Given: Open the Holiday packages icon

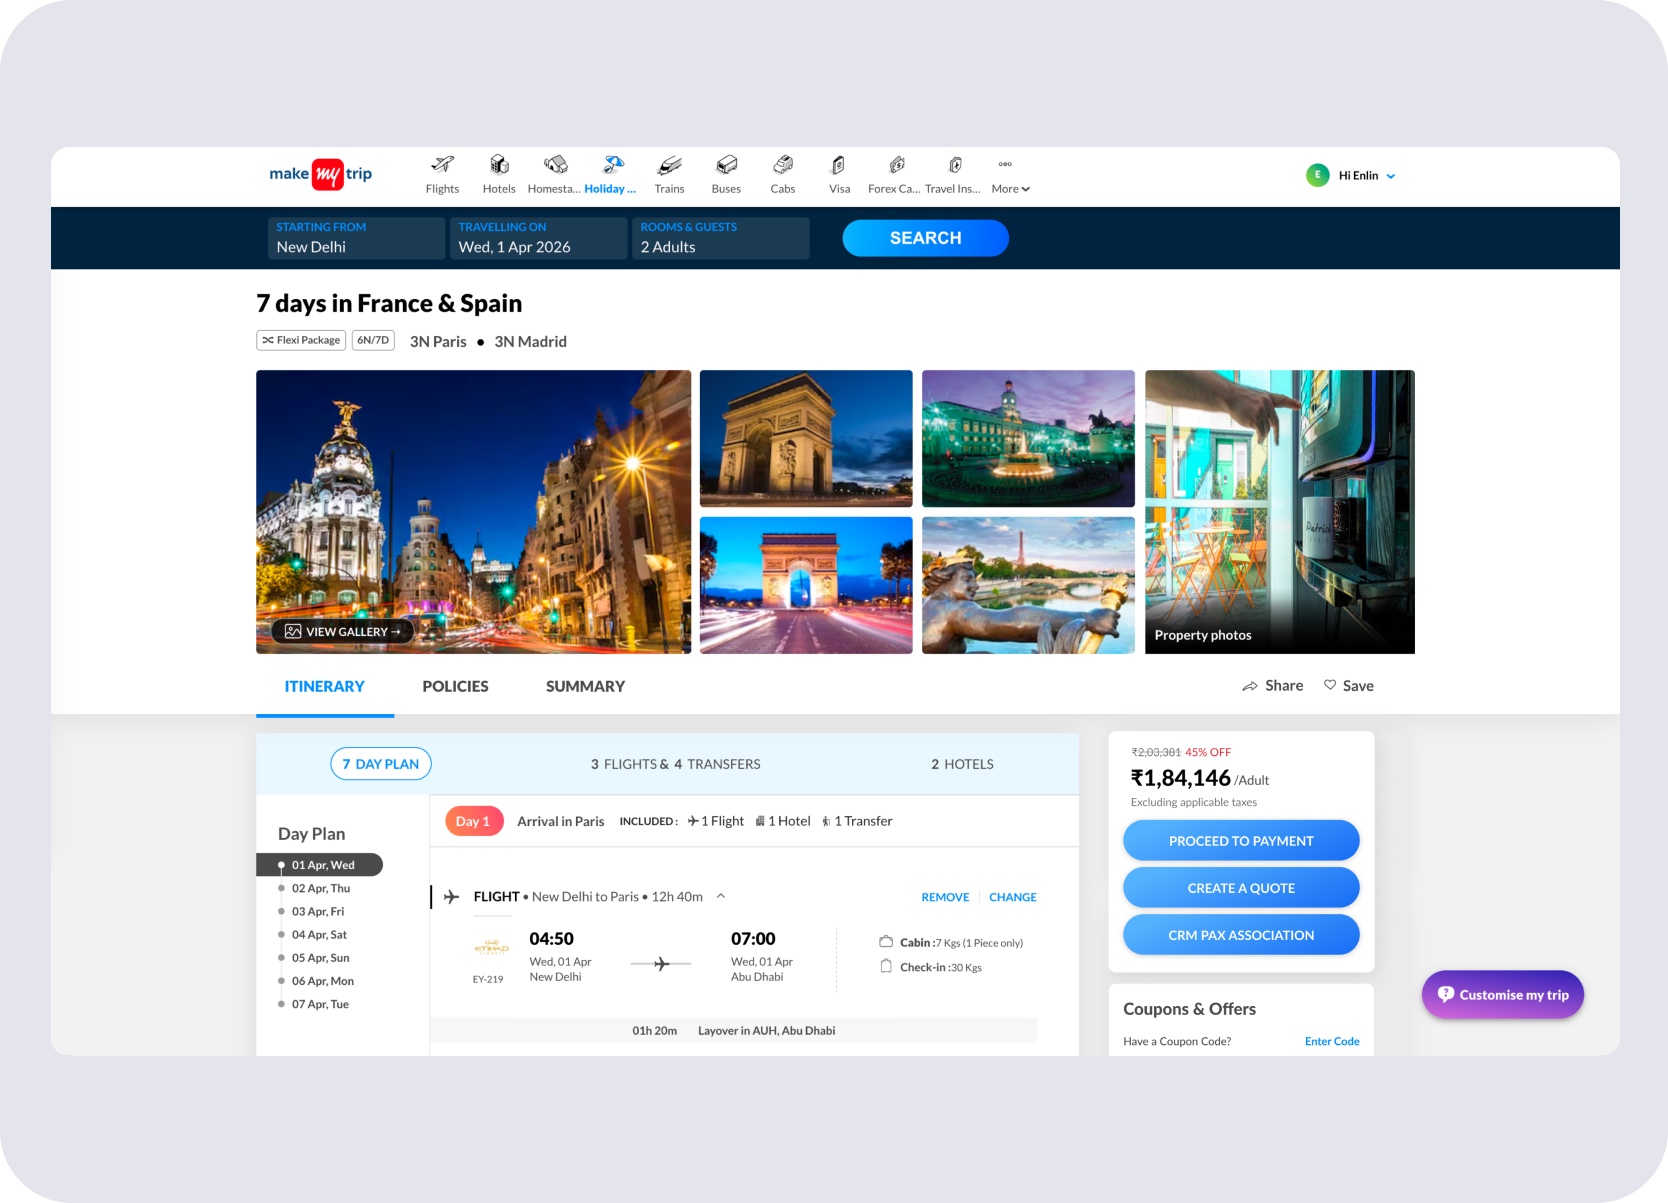Looking at the screenshot, I should click(613, 165).
